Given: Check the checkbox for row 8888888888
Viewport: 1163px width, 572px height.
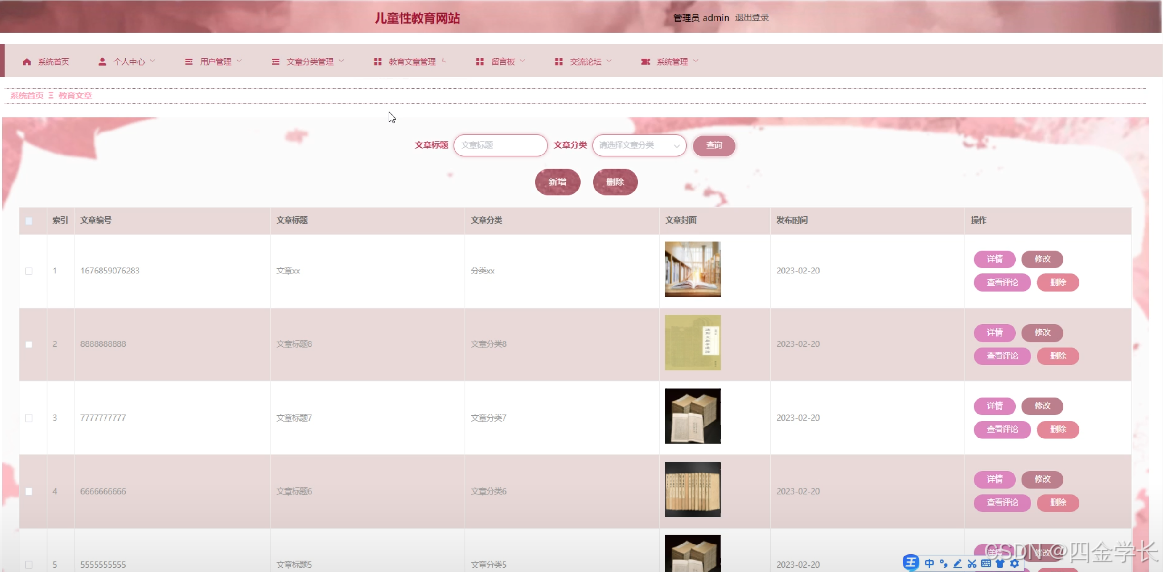Looking at the screenshot, I should tap(29, 344).
